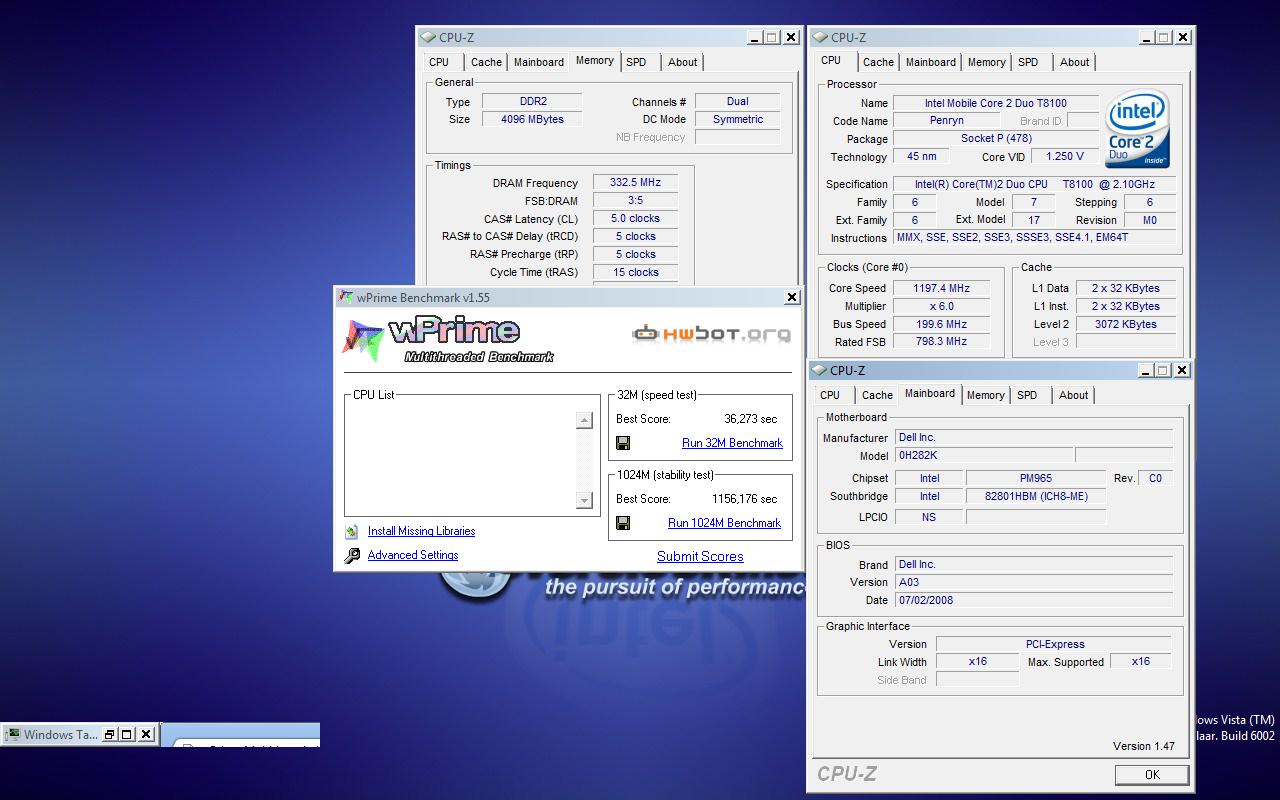The image size is (1280, 800).
Task: Click memory size 4096 MBytes field
Action: (532, 119)
